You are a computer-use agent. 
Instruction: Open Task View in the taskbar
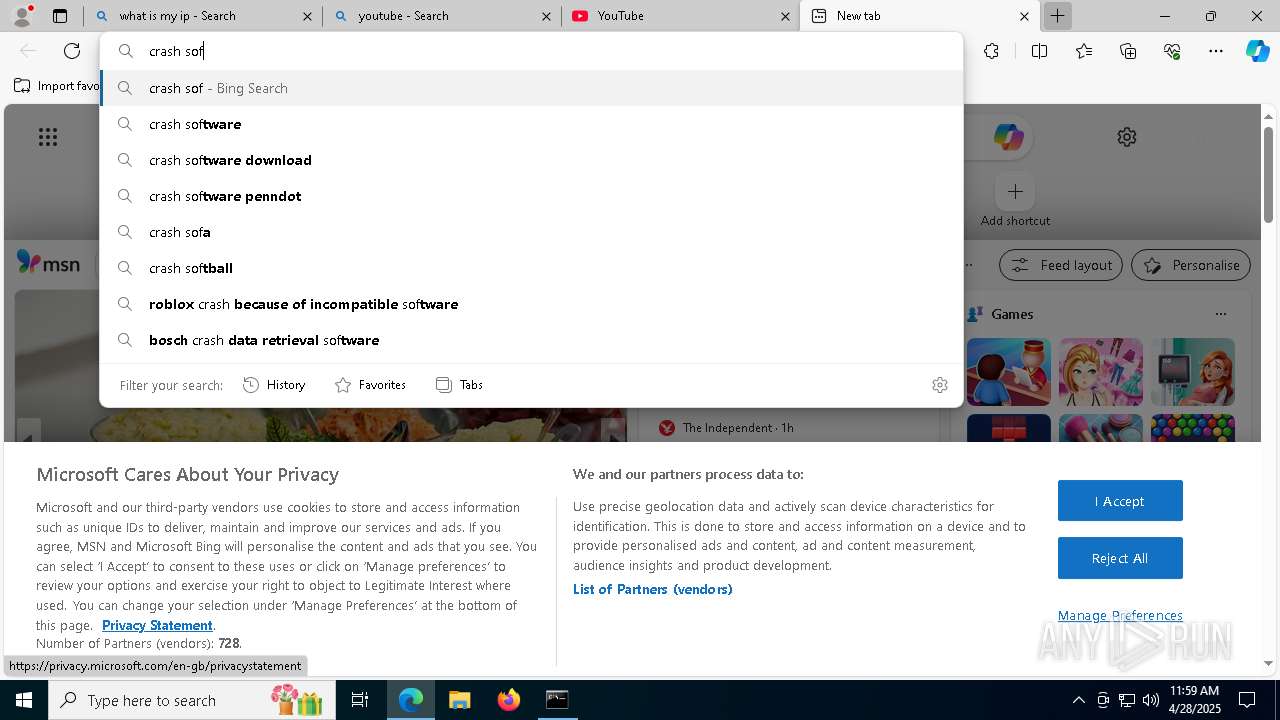pyautogui.click(x=360, y=700)
